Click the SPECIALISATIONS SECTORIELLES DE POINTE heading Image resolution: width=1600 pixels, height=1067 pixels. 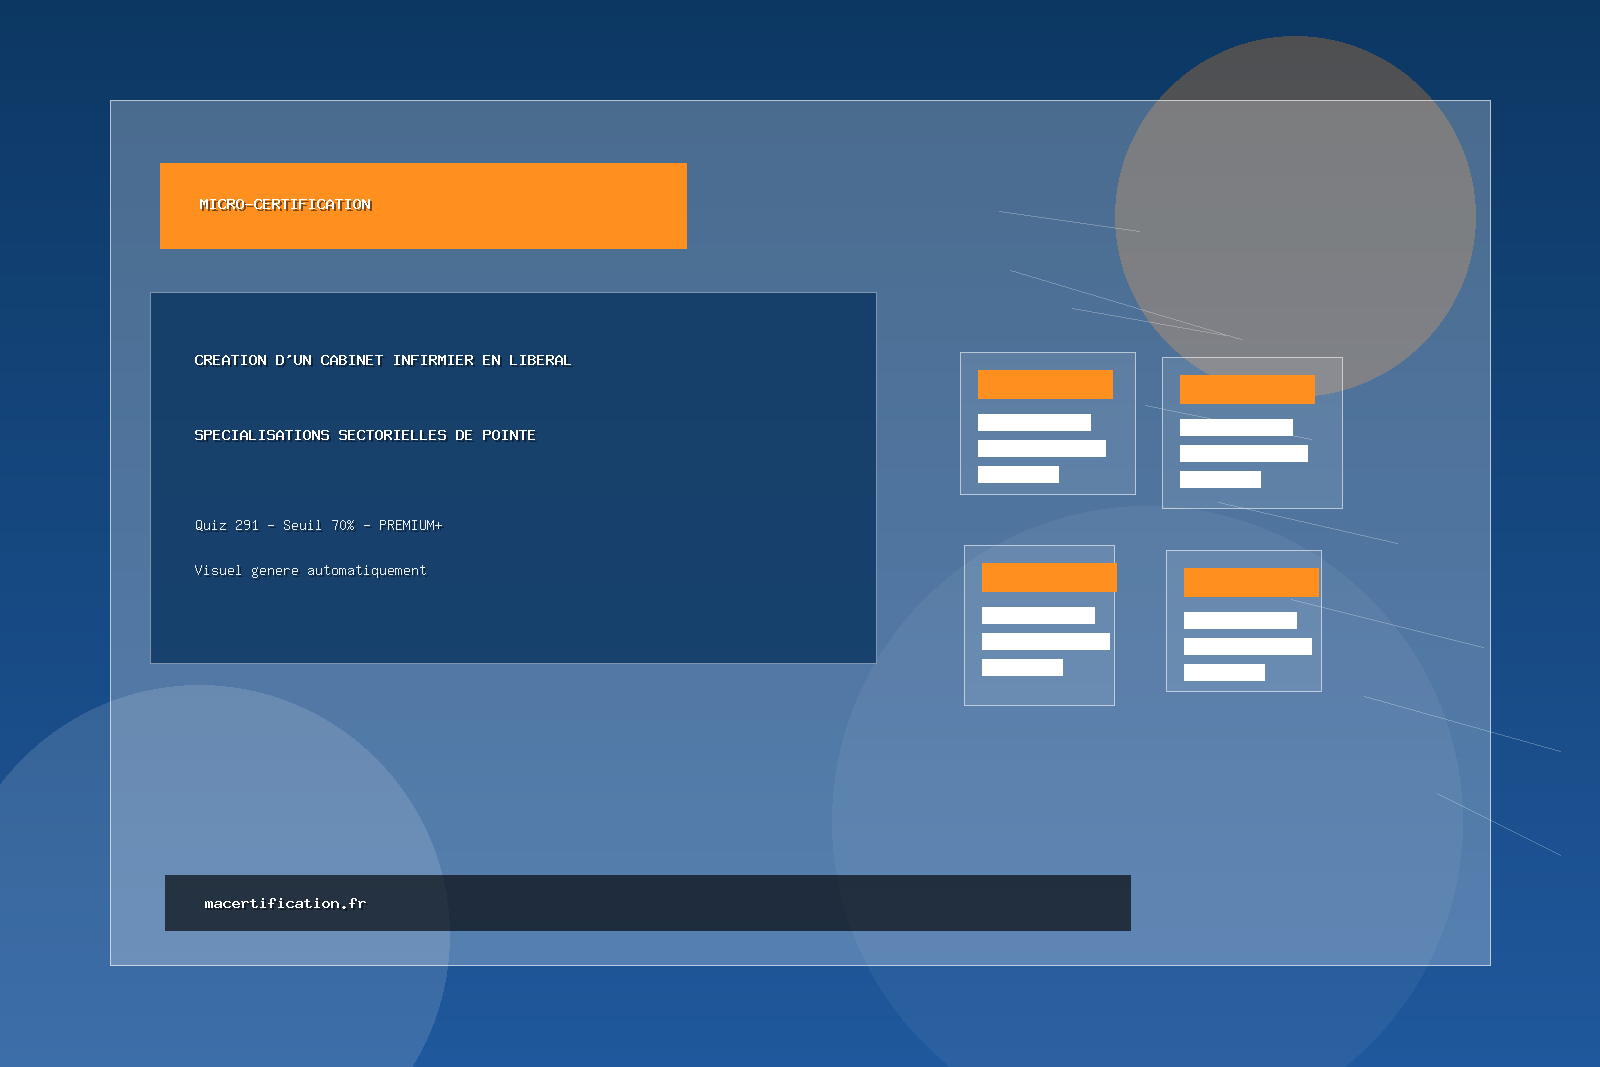coord(364,435)
